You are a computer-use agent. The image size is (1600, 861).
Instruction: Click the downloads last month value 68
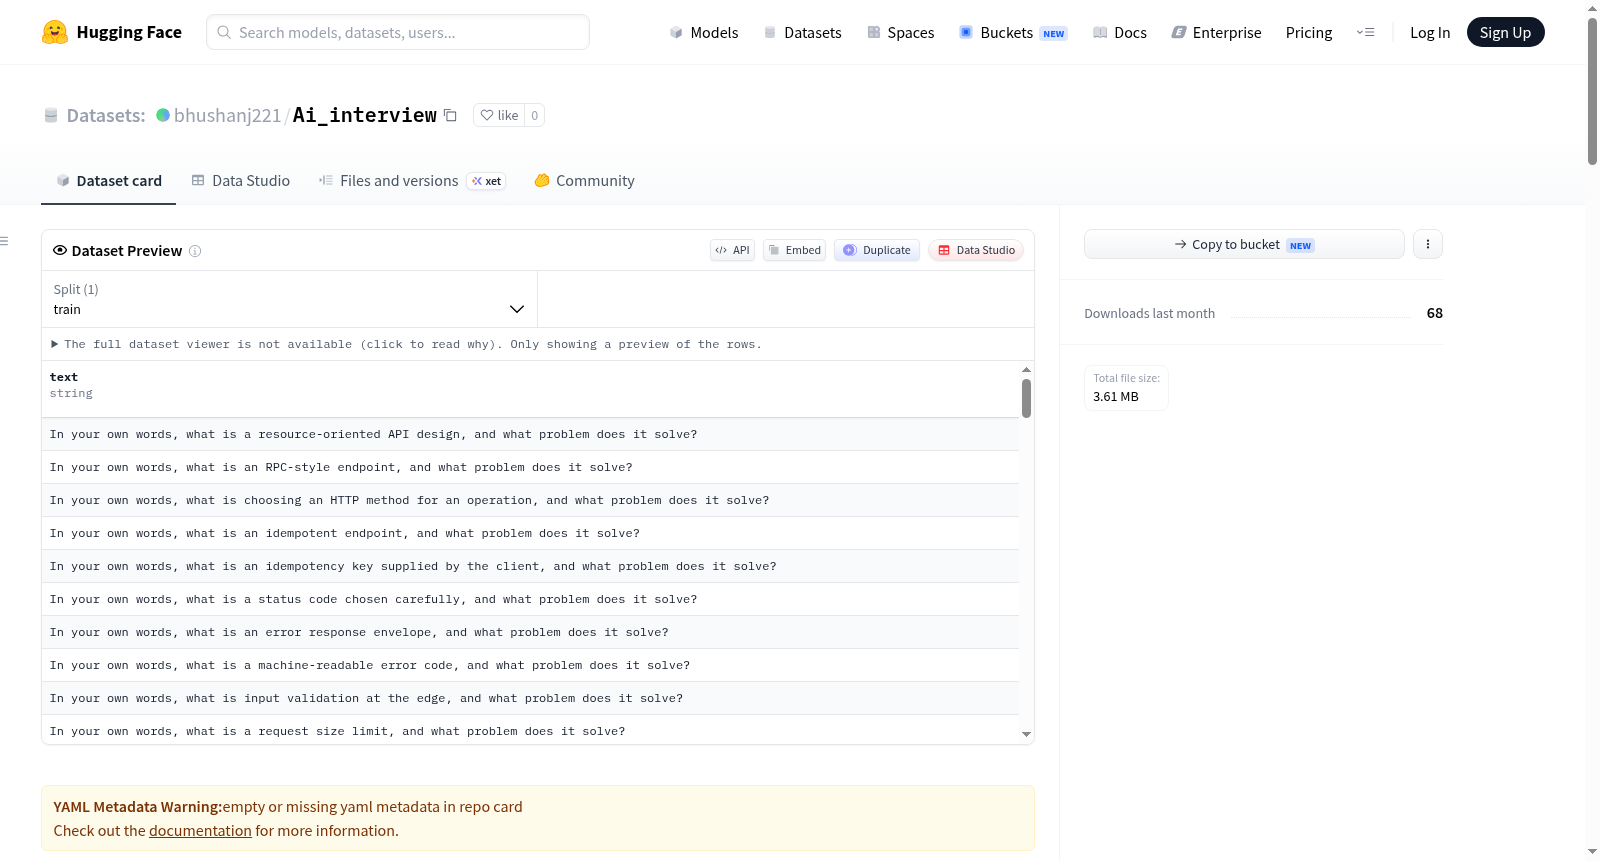click(x=1435, y=313)
